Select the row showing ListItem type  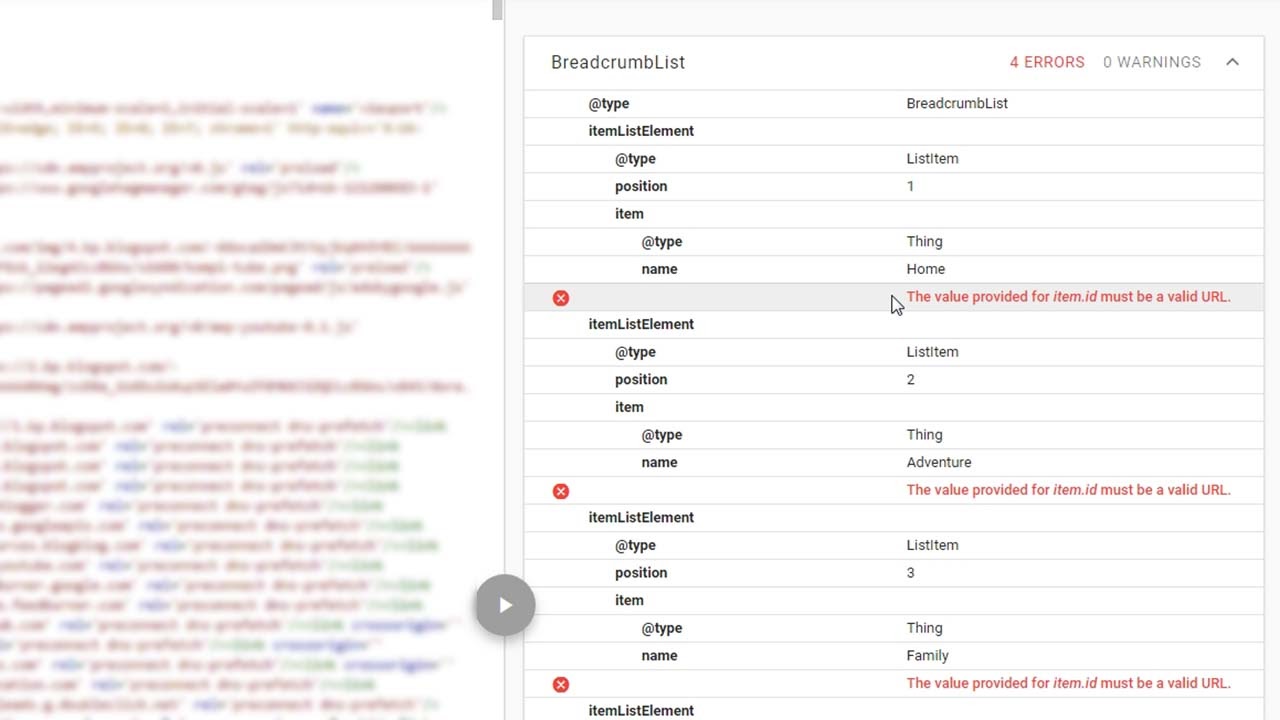pos(931,158)
